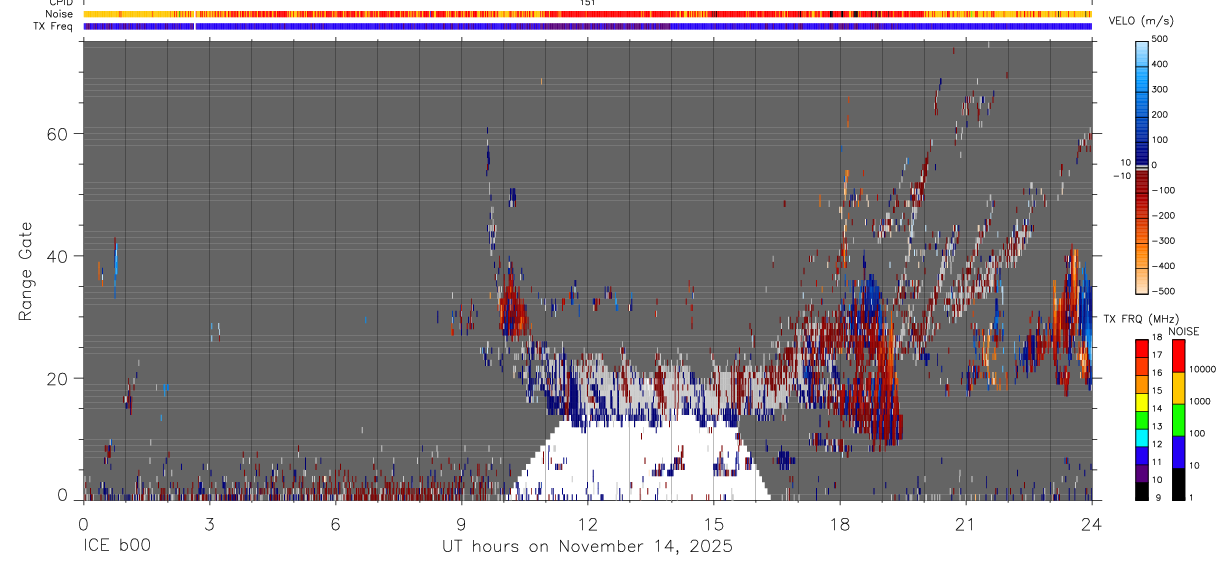Screen dimensions: 1228x567
Task: Click the -10 threshold label beside VELO bar
Action: click(x=1120, y=175)
